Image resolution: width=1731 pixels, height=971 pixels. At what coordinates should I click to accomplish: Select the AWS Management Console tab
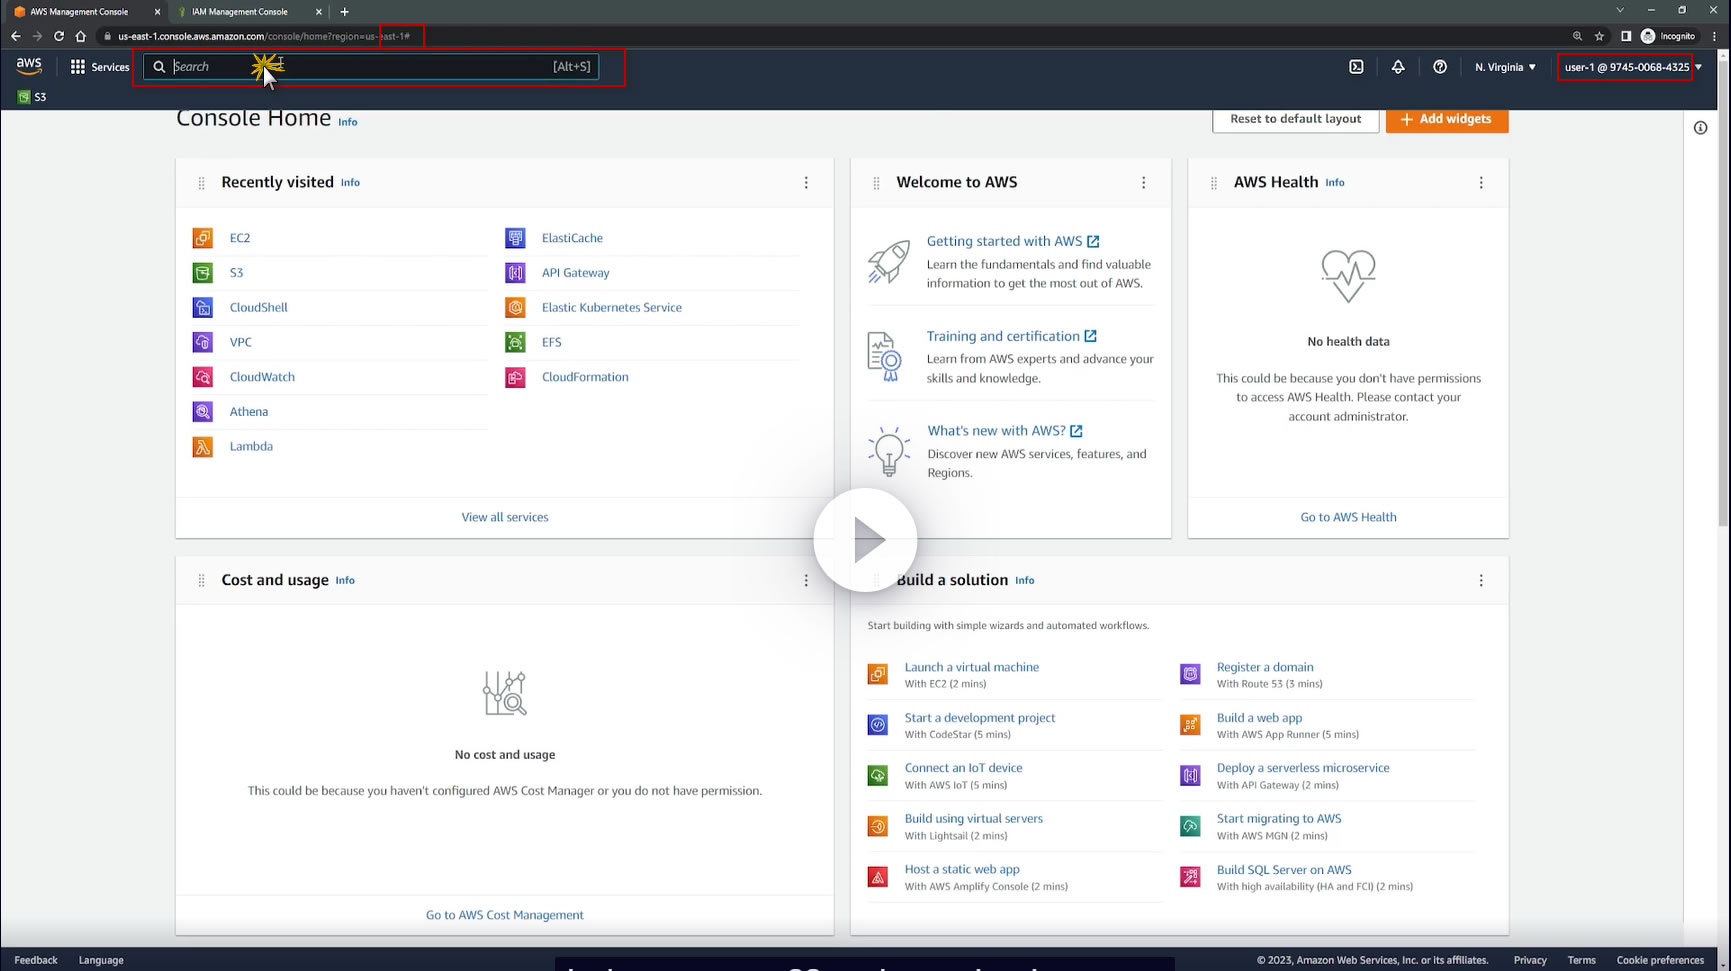(87, 12)
